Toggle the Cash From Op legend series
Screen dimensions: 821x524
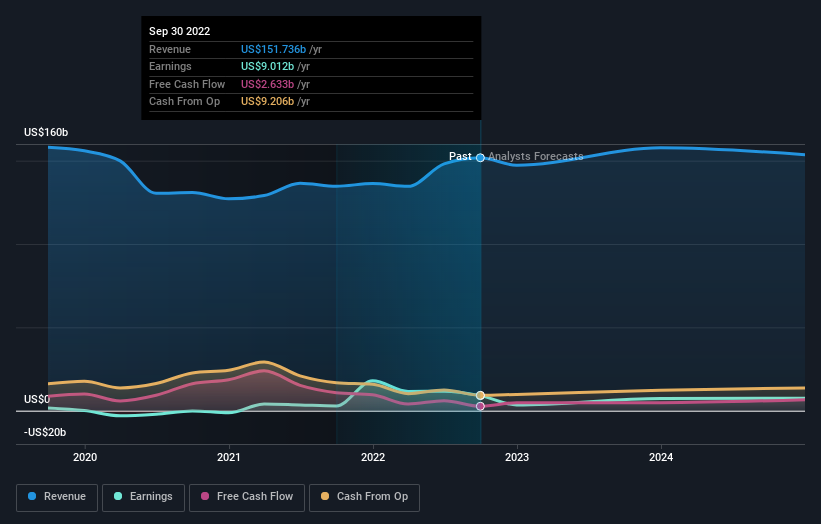[364, 497]
